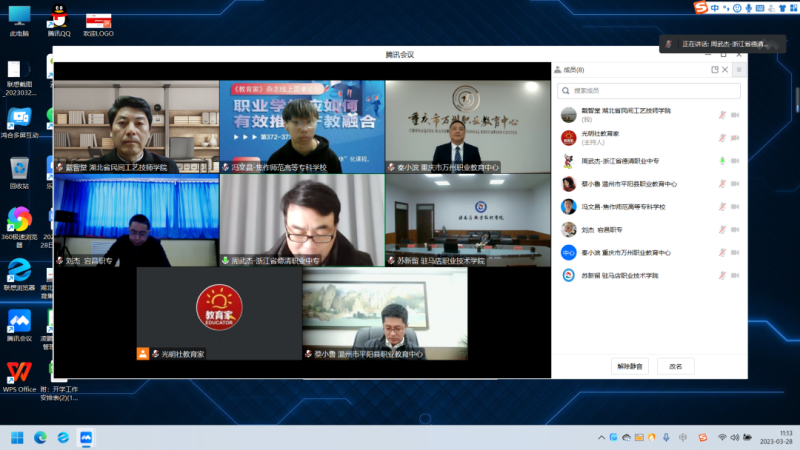Toggle mic icon for 刘杰 member

click(722, 230)
